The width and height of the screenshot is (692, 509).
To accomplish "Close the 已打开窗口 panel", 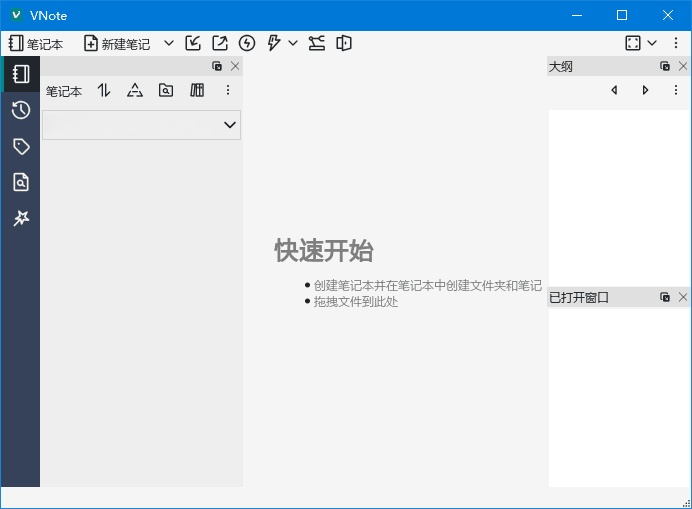I will click(683, 297).
